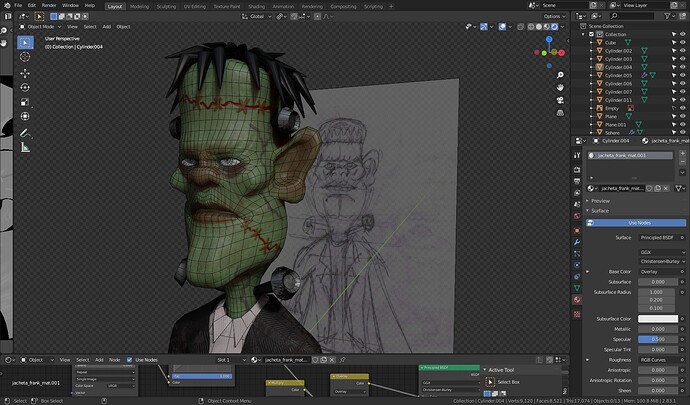Hide Cube in outliner via eye icon
This screenshot has width=690, height=405.
(x=683, y=43)
